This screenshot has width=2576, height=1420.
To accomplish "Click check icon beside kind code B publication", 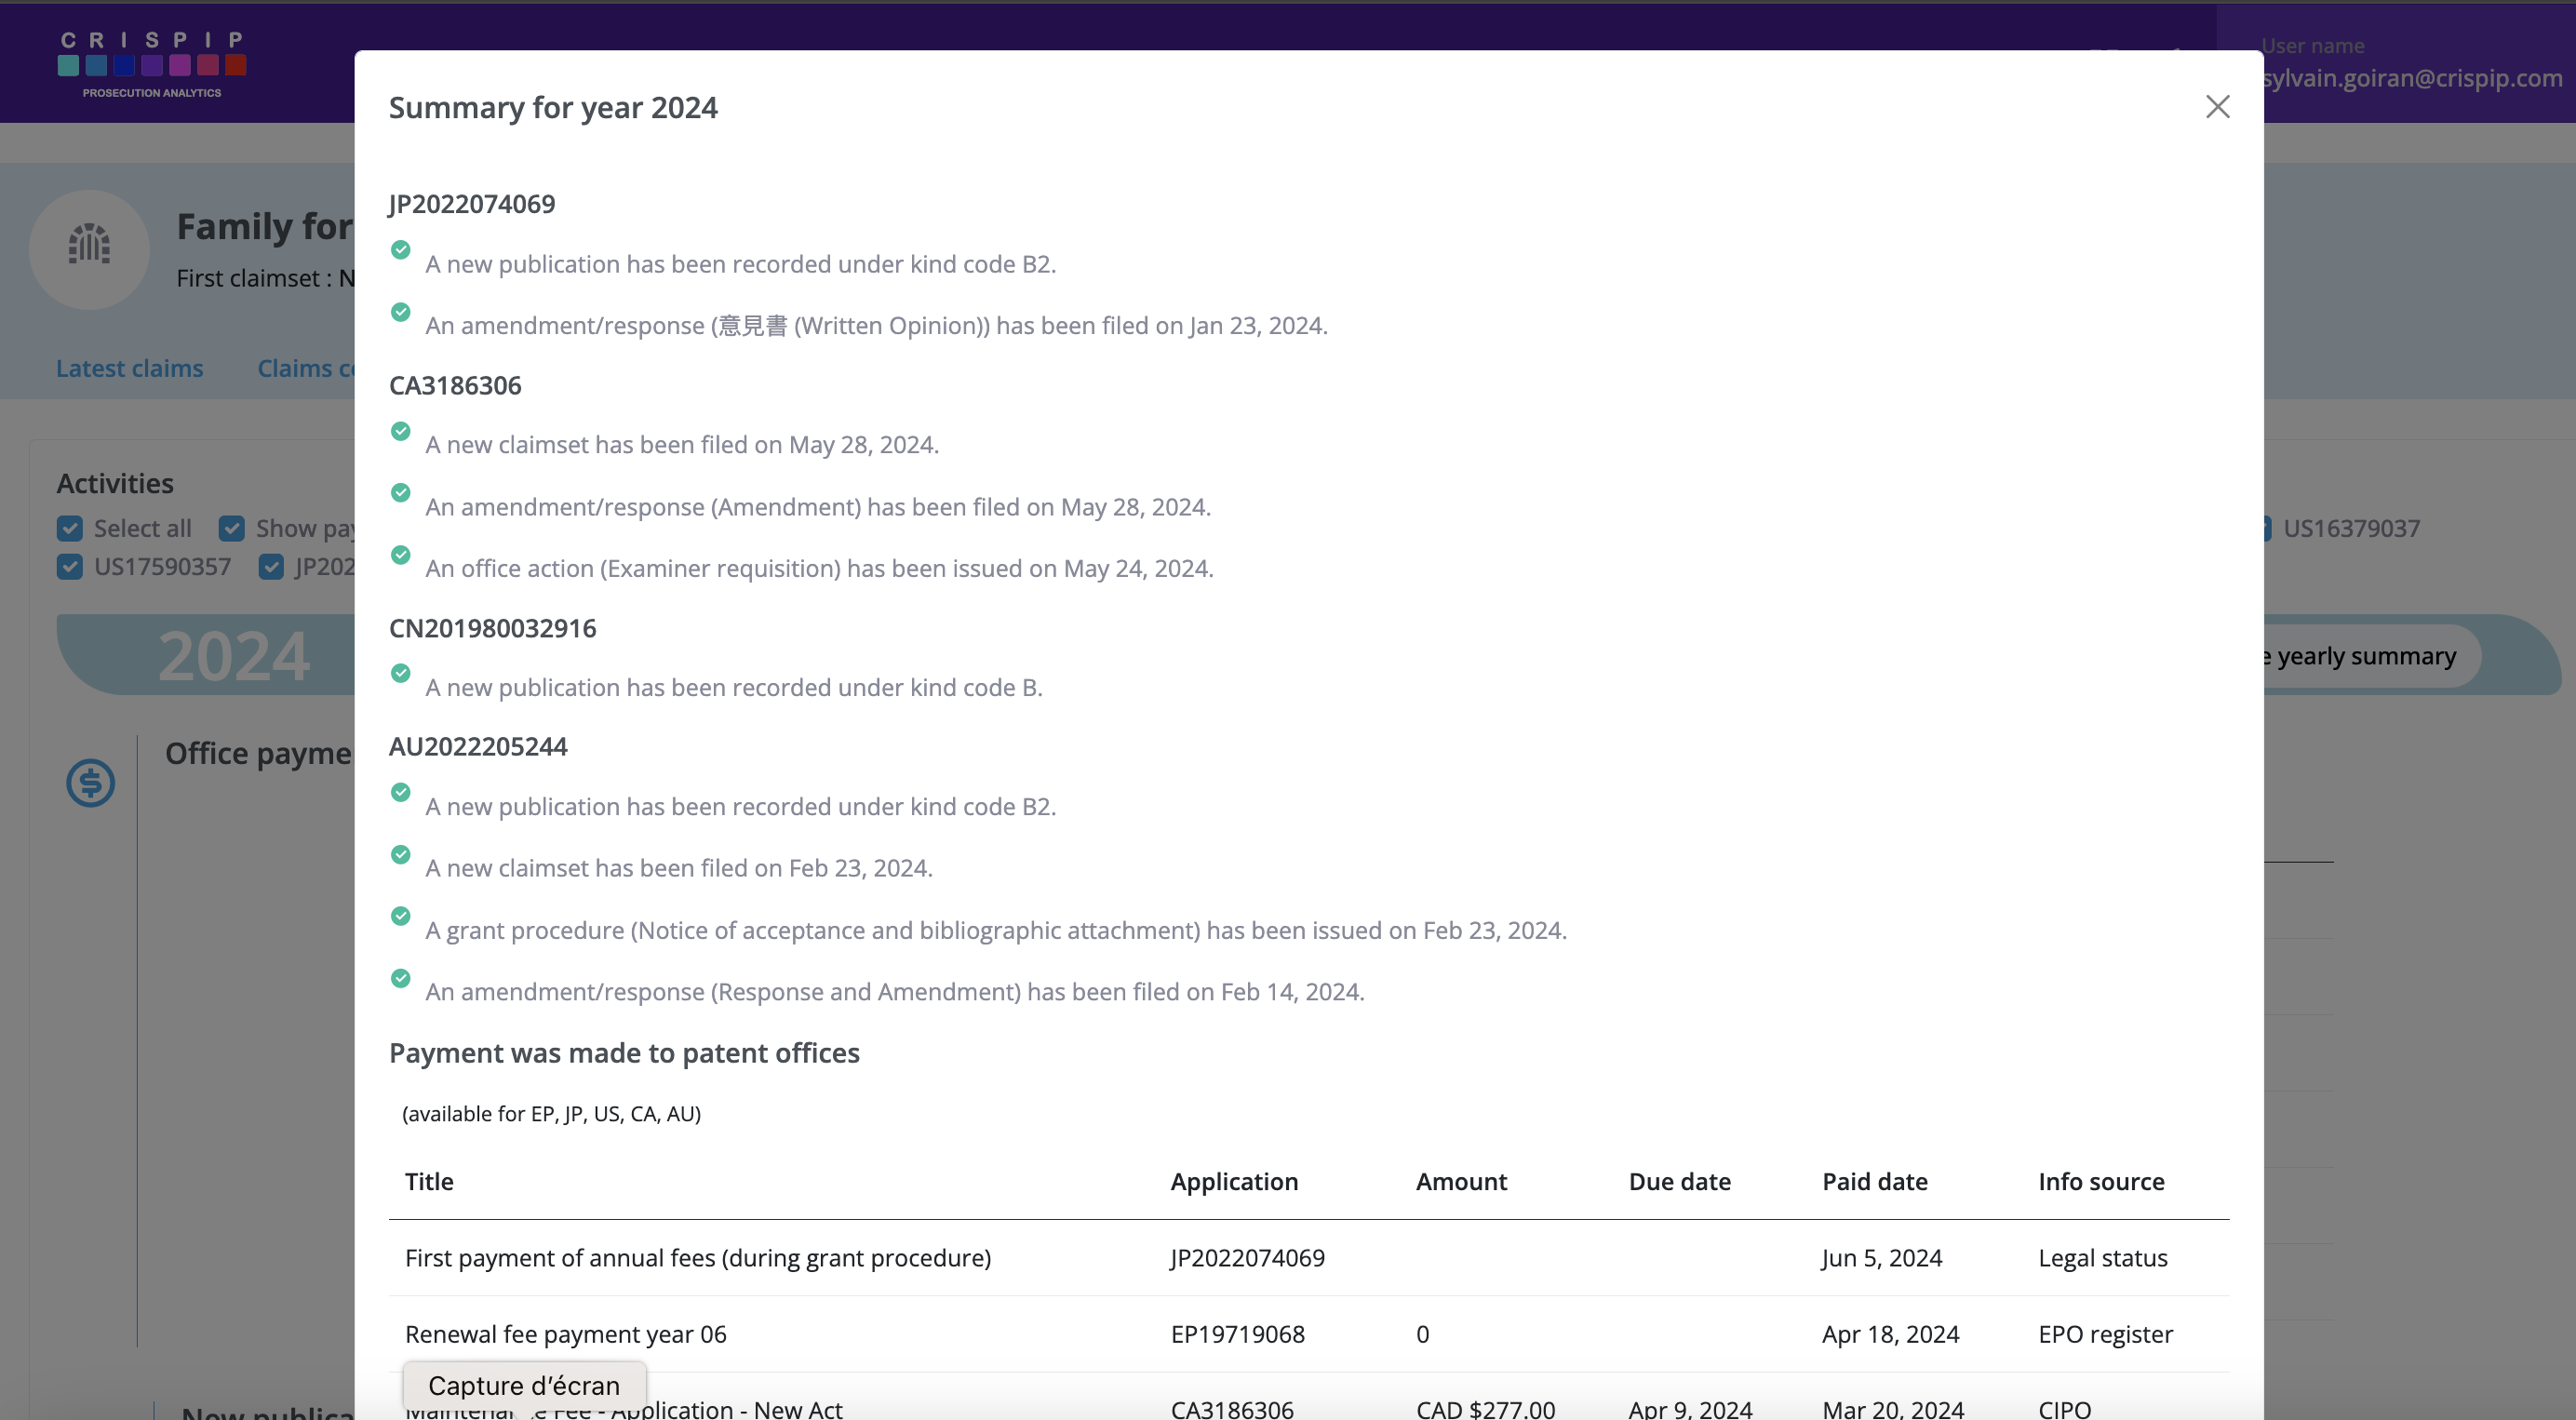I will tap(401, 673).
